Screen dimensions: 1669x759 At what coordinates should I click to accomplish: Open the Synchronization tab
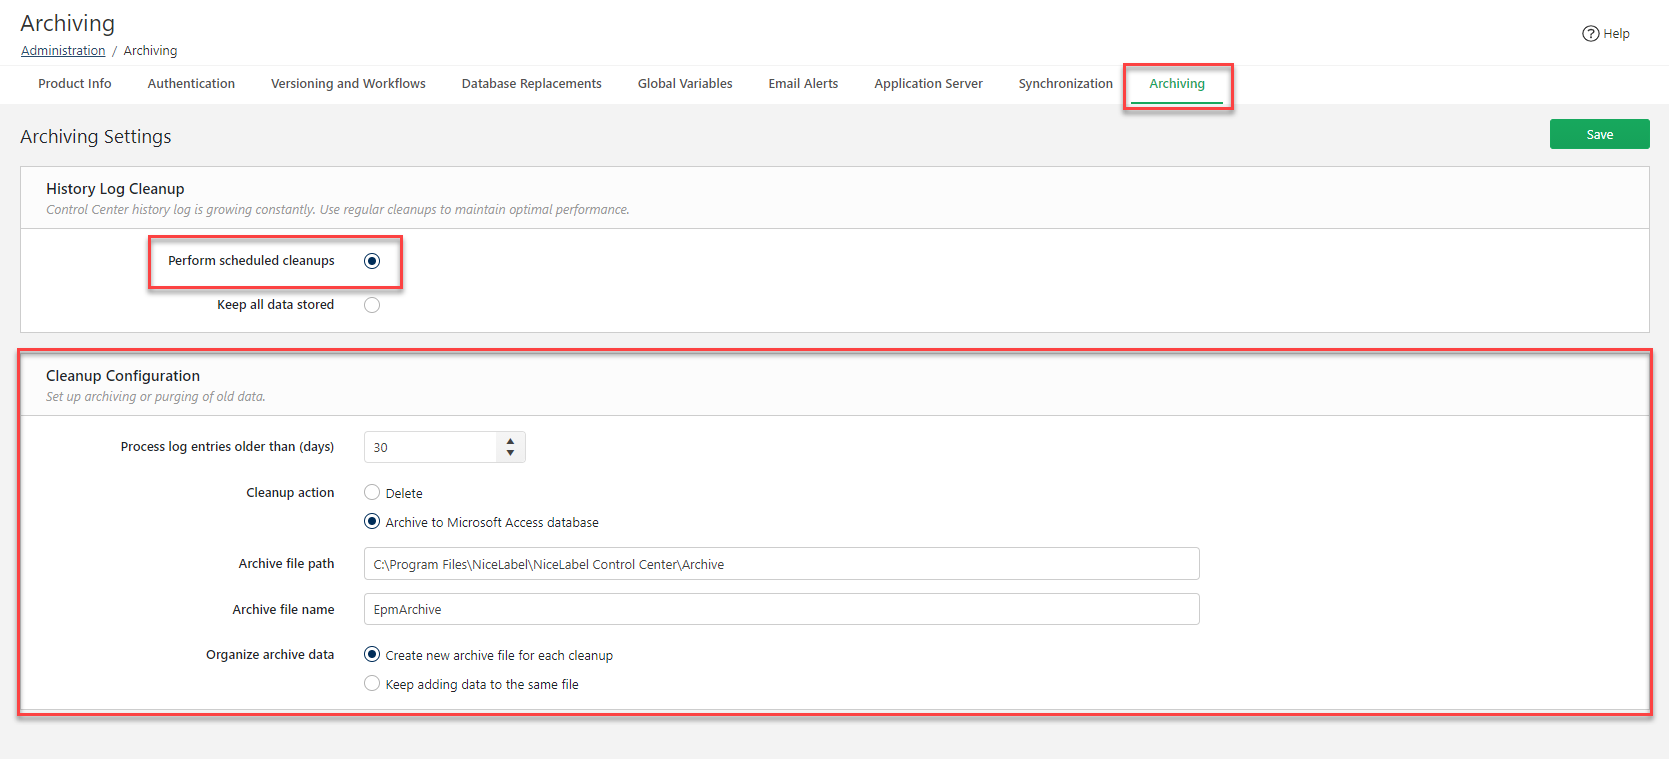tap(1065, 84)
